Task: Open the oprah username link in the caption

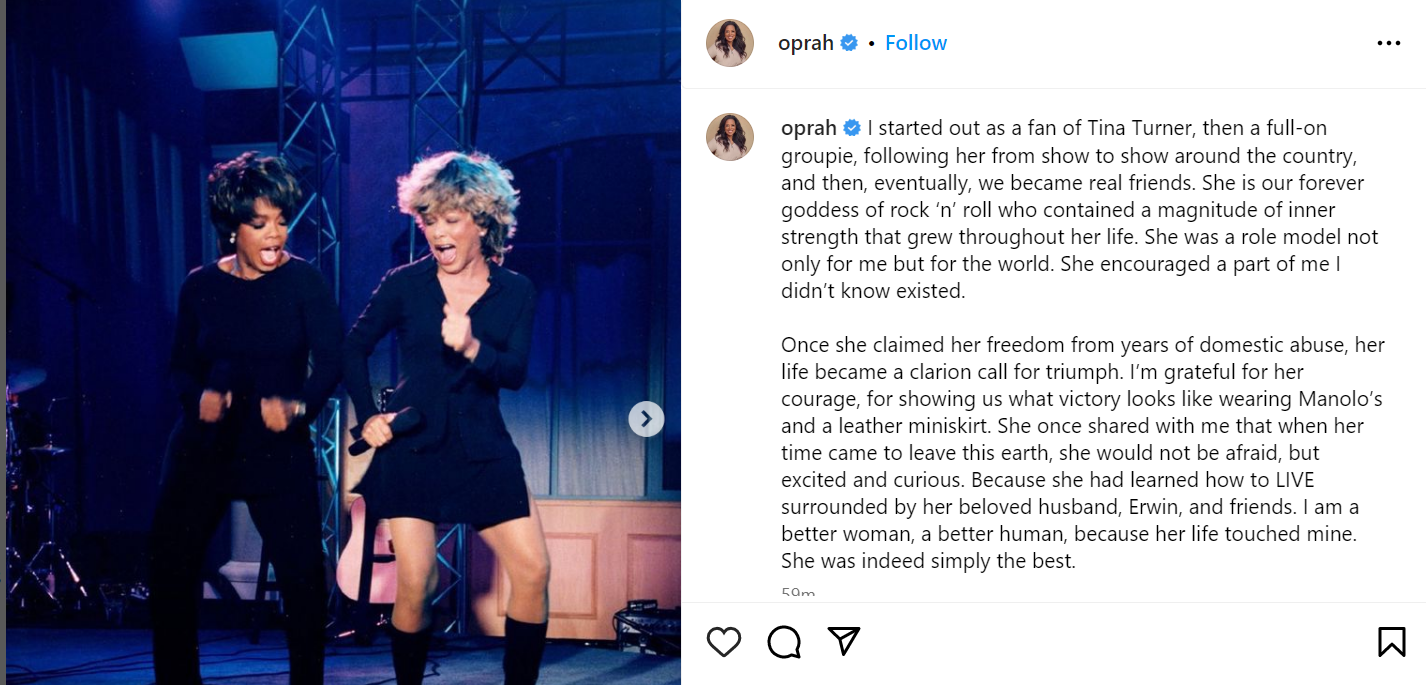Action: pyautogui.click(x=809, y=128)
